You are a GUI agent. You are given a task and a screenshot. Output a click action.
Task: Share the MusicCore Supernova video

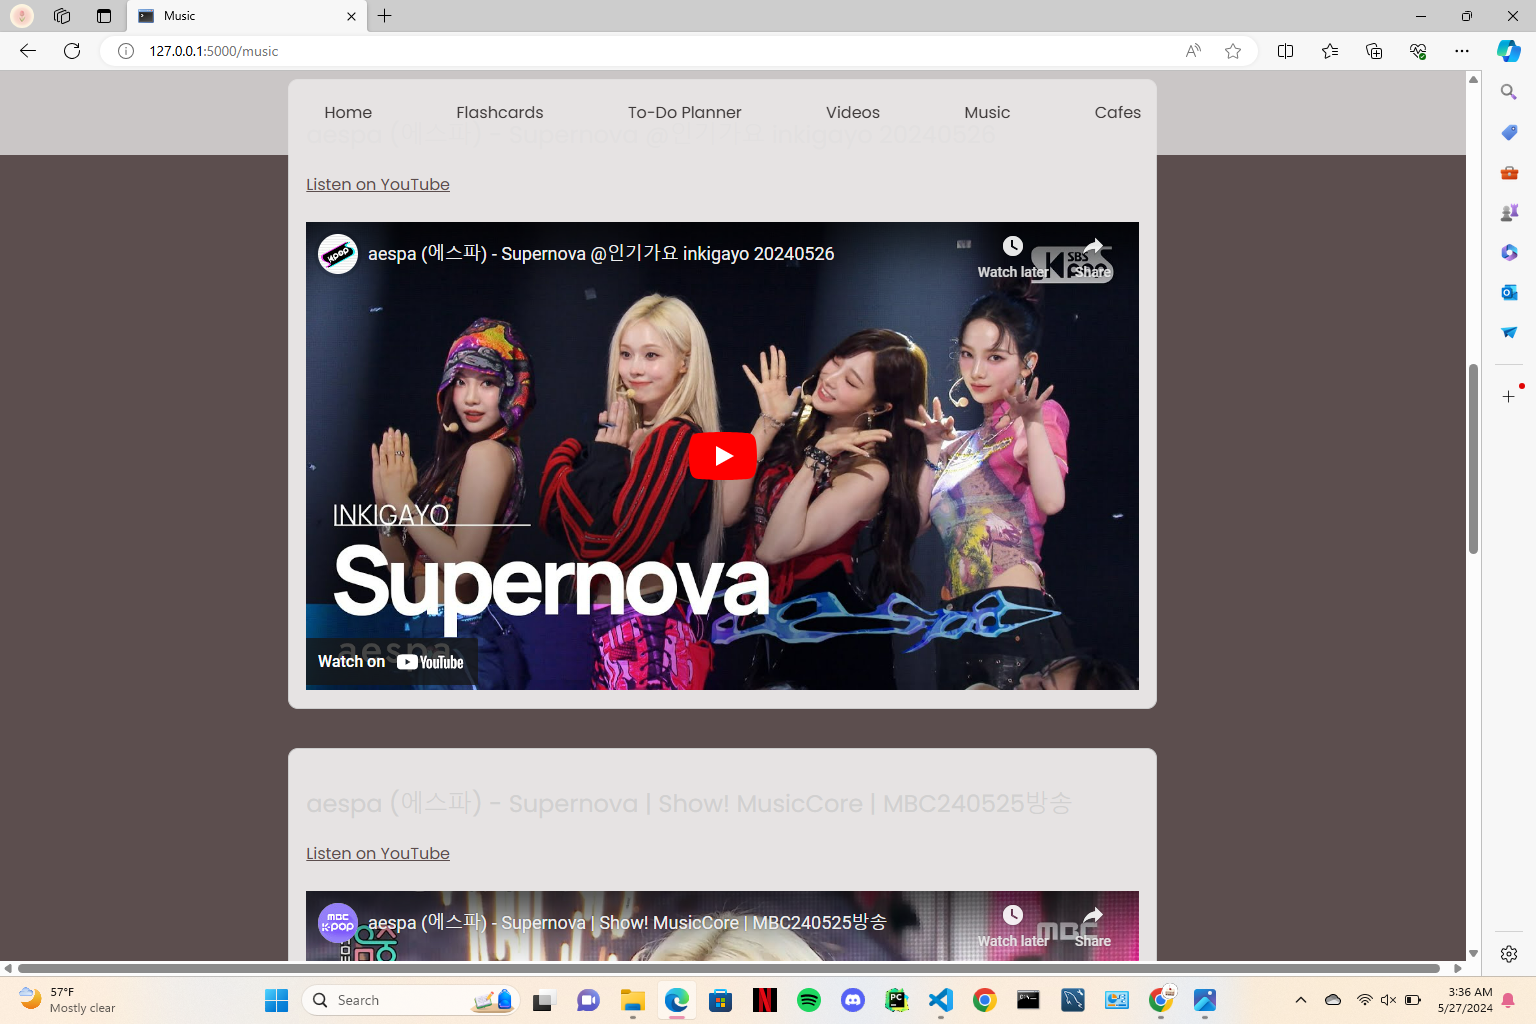(x=1093, y=926)
